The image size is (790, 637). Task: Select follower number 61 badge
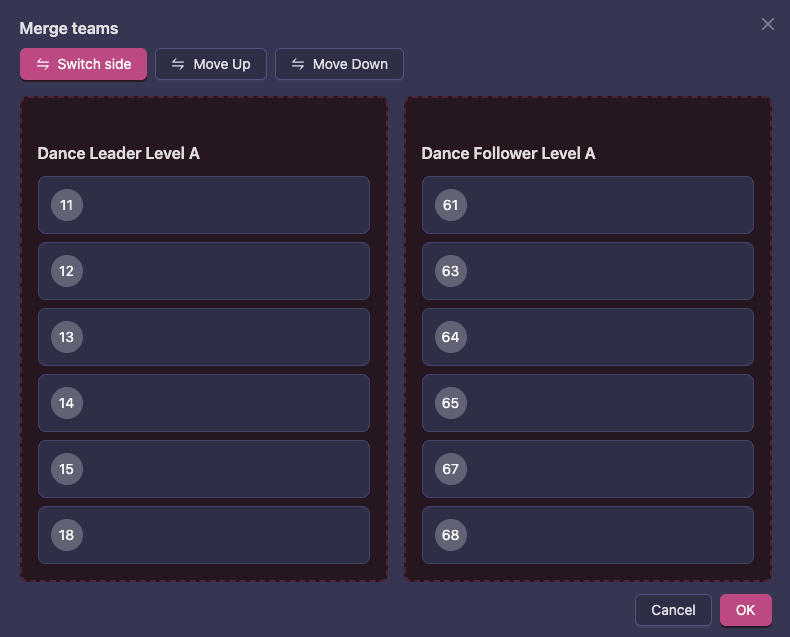pyautogui.click(x=451, y=205)
